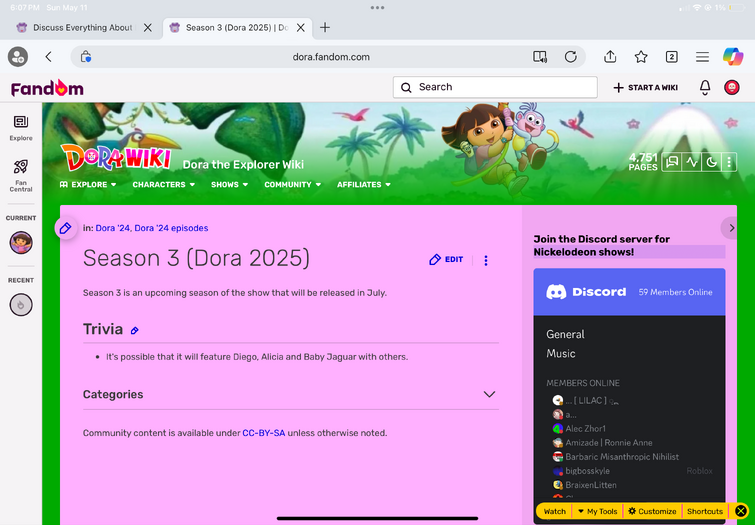Open the browser hamburger menu

pos(702,57)
